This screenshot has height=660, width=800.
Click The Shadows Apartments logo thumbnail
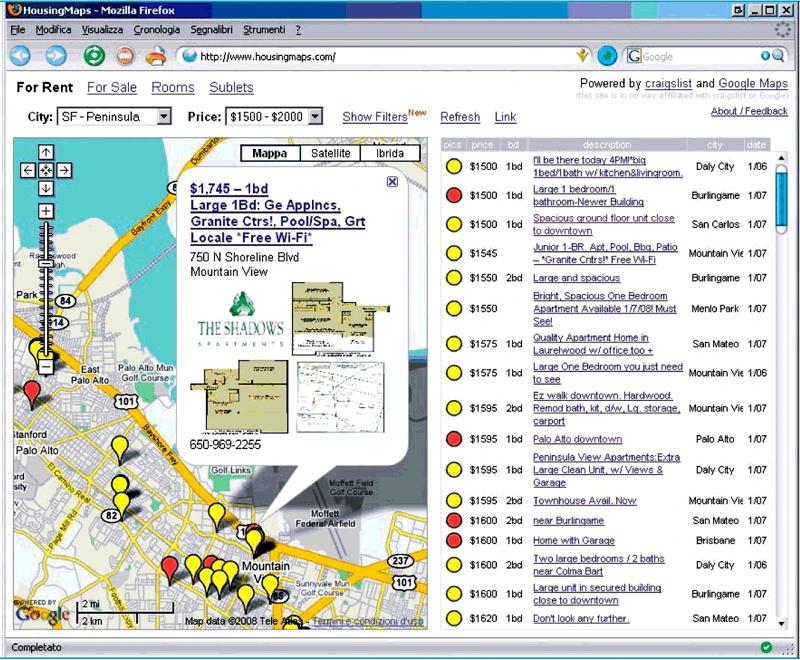[x=240, y=318]
